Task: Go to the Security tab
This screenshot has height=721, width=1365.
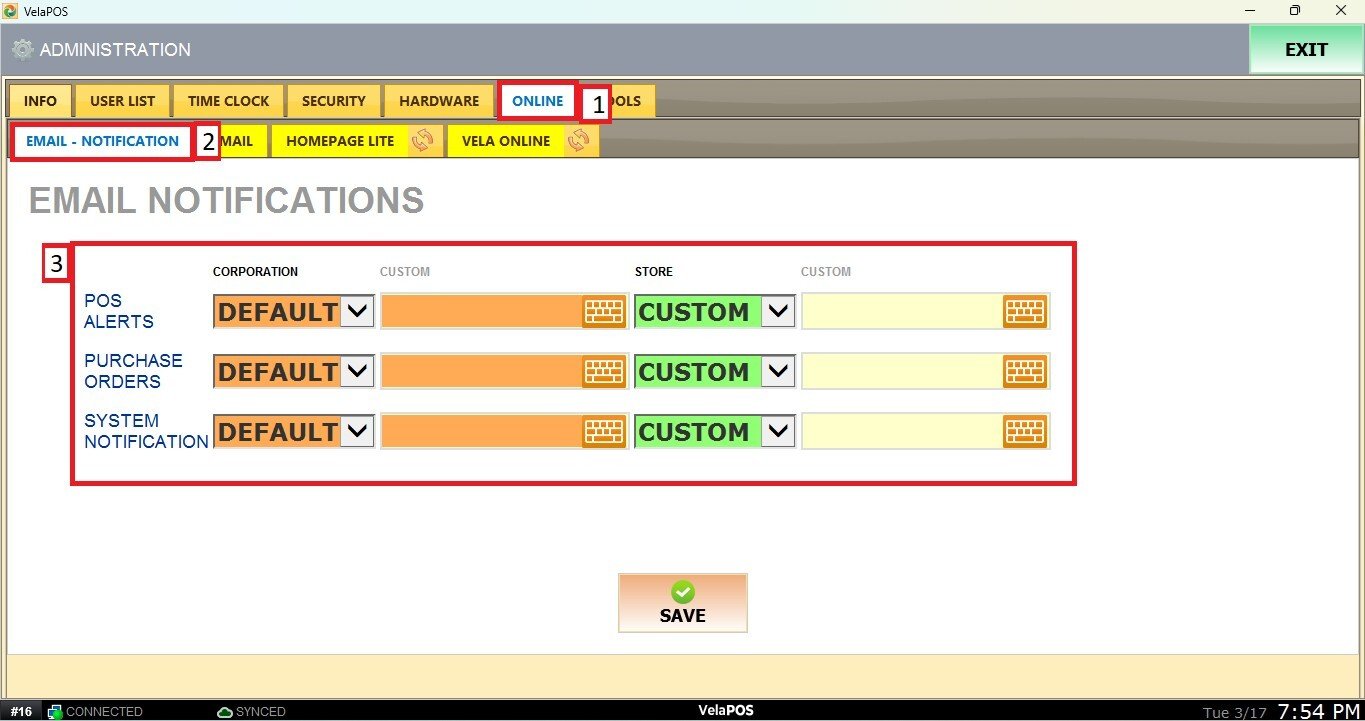Action: [x=334, y=101]
